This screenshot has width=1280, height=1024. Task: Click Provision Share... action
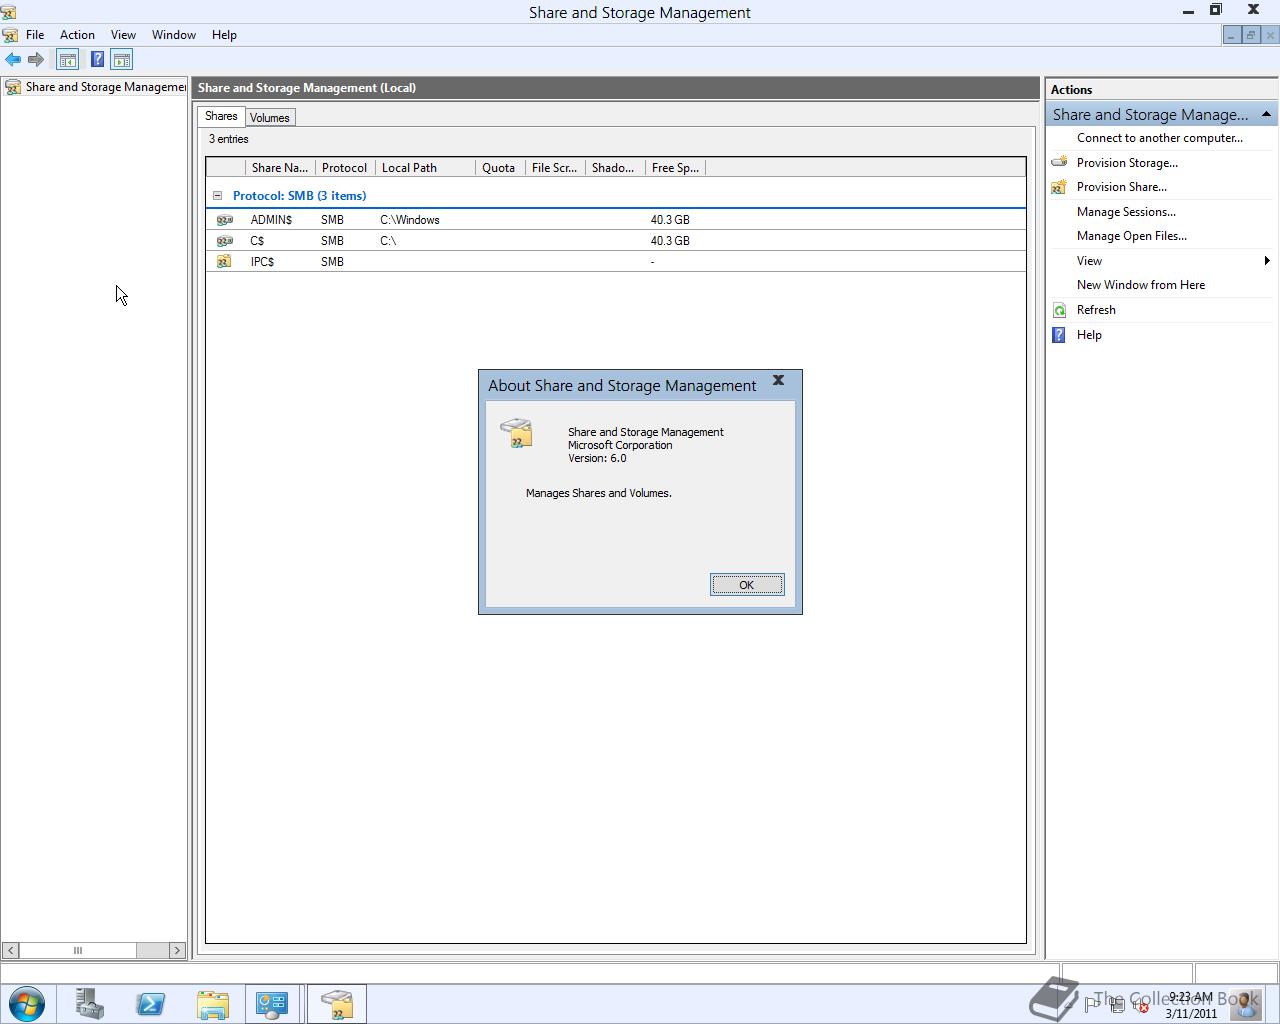pos(1122,187)
